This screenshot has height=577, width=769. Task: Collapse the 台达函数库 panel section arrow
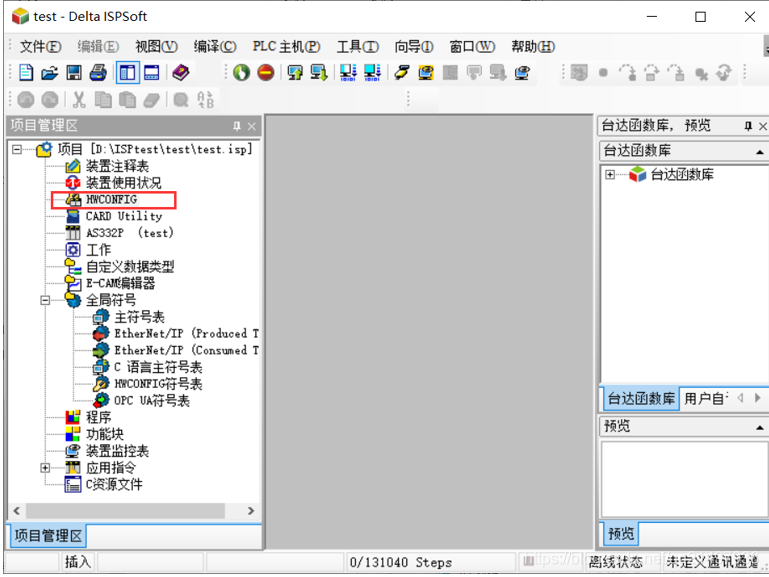759,151
